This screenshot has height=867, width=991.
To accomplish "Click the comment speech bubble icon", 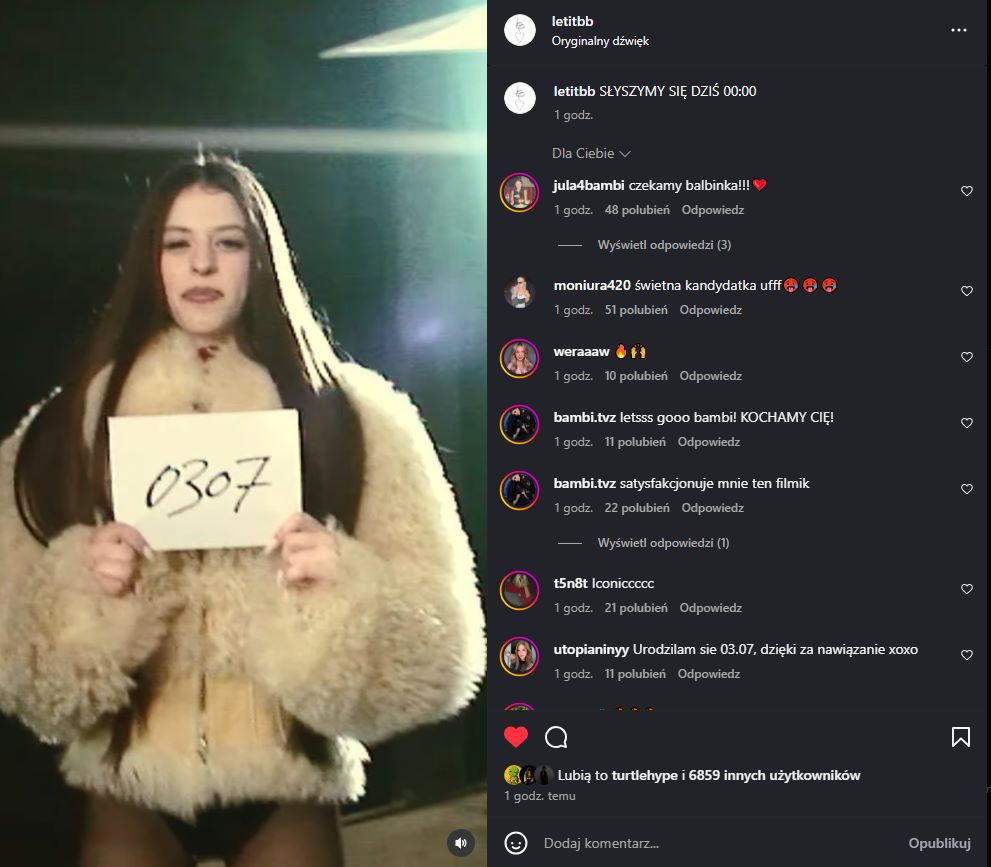I will (x=556, y=737).
